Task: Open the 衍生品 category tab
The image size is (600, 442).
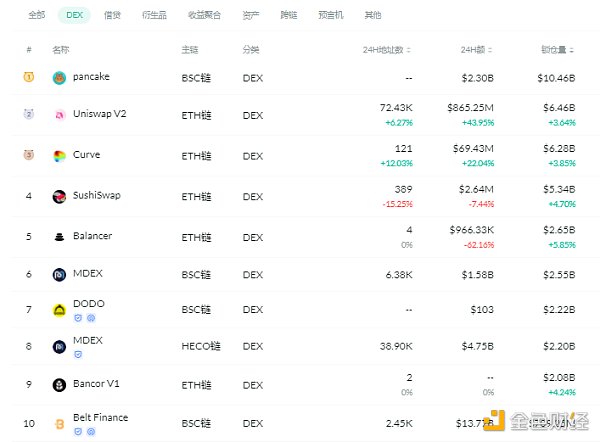Action: 154,15
